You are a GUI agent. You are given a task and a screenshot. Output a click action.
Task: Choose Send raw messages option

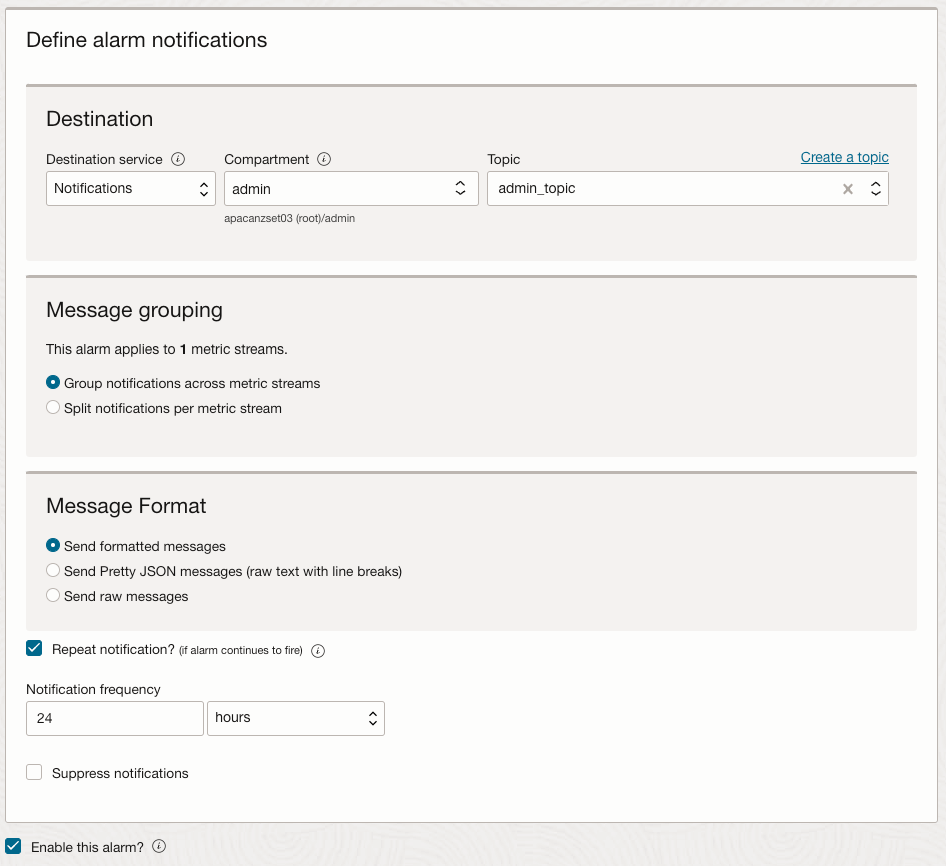coord(53,596)
